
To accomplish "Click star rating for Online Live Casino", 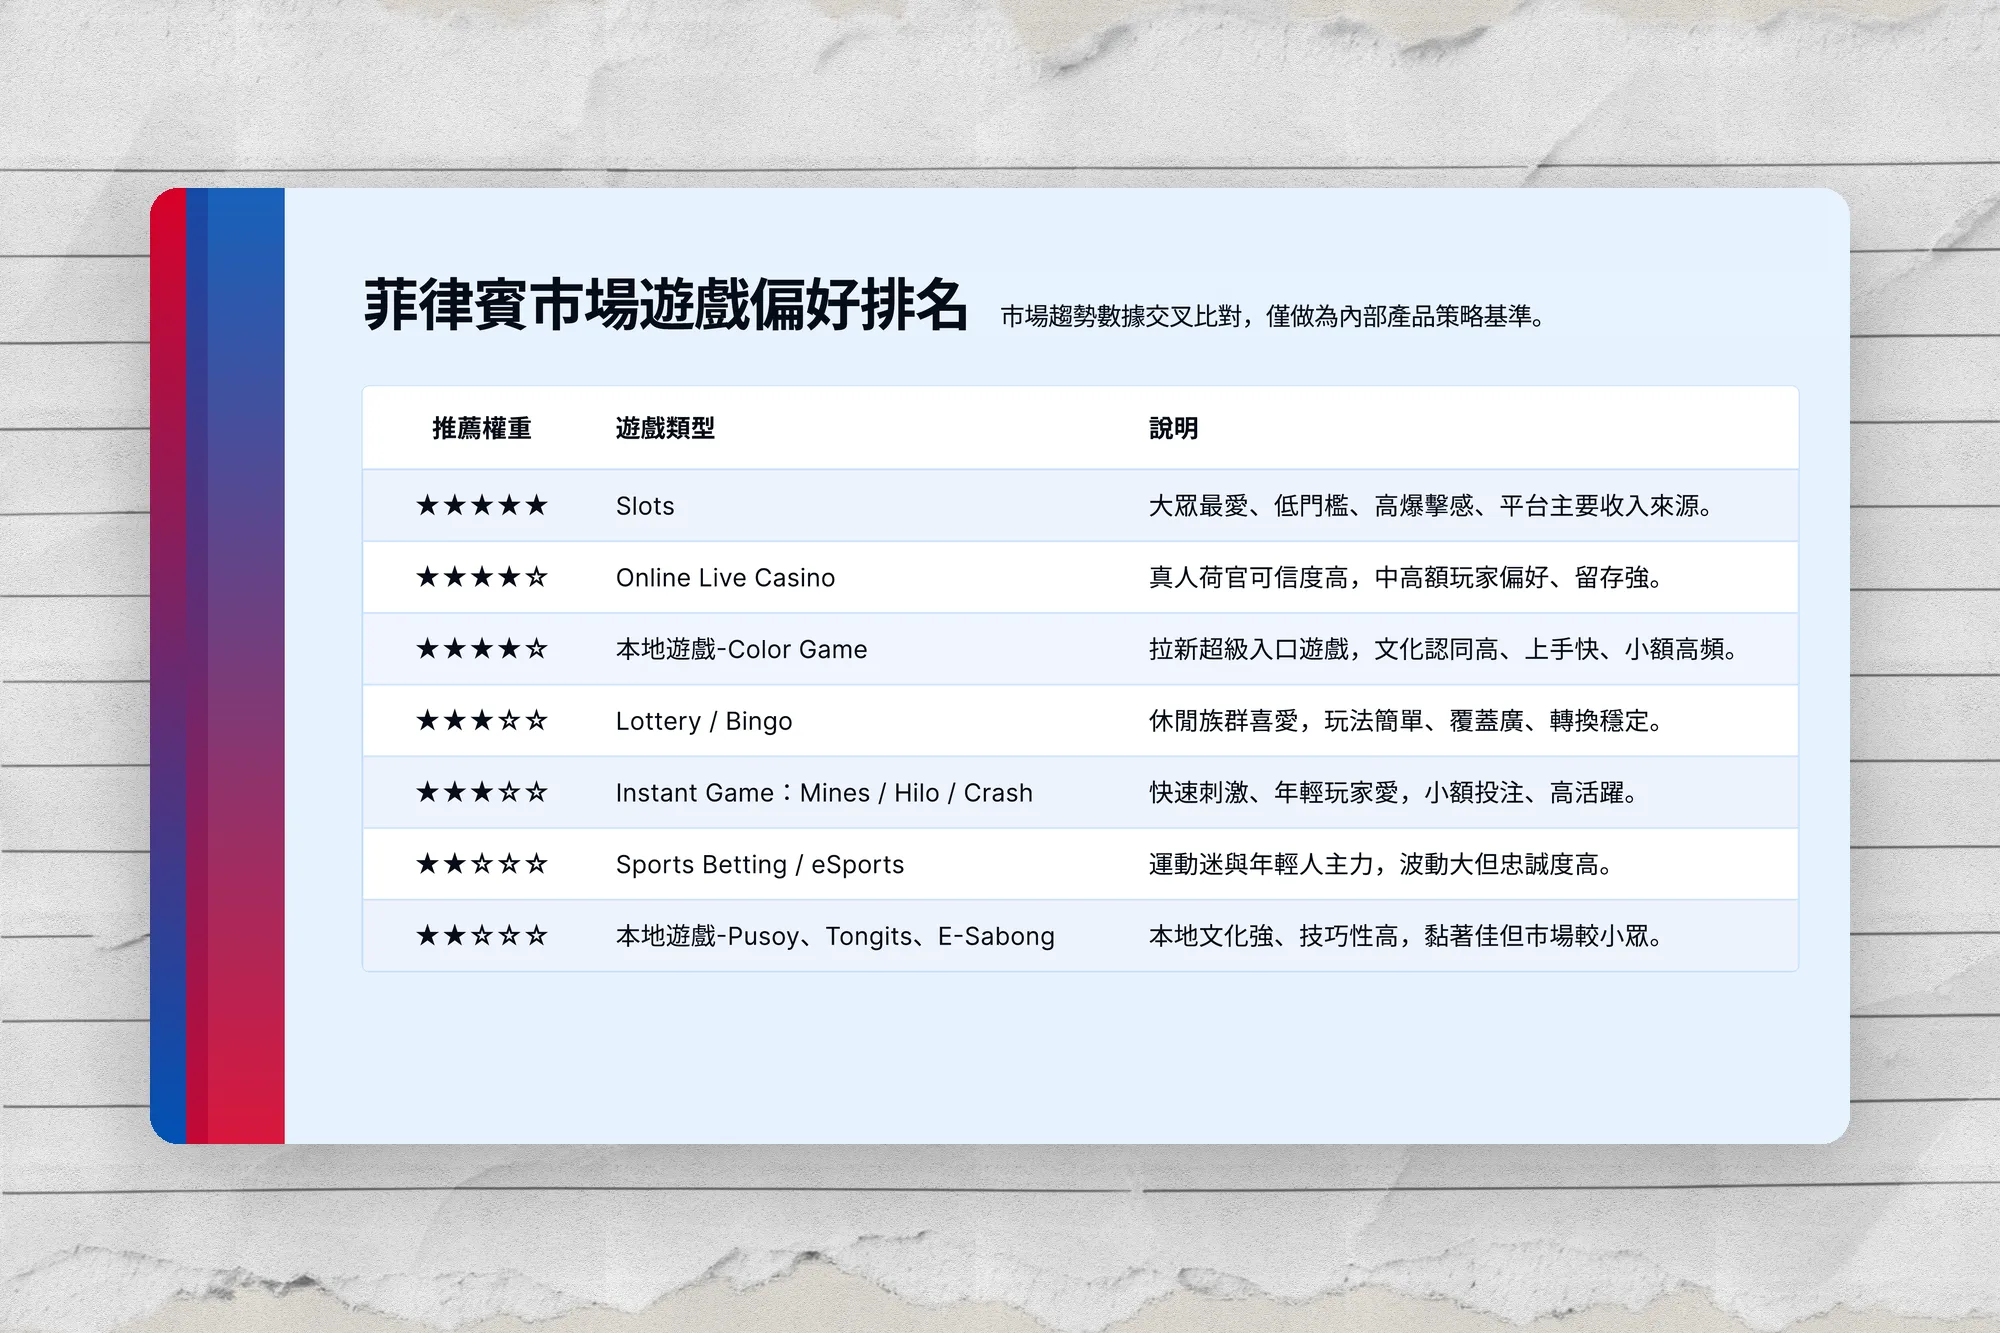I will pos(482,577).
